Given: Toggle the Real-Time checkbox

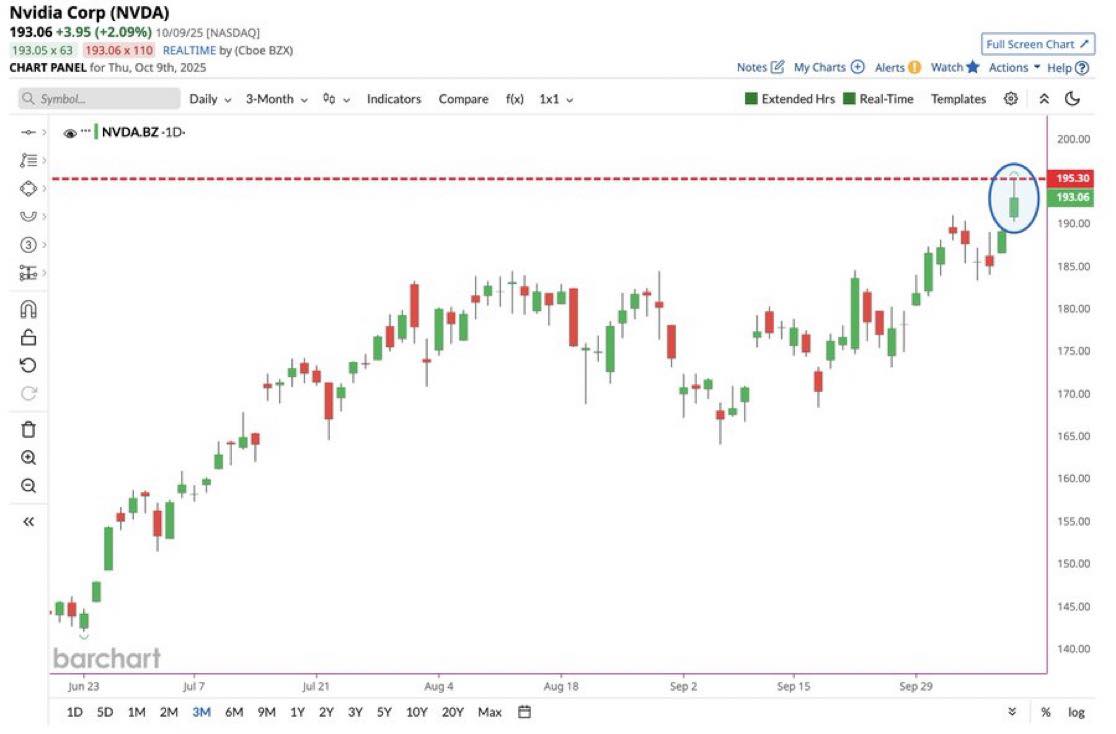Looking at the screenshot, I should point(849,98).
